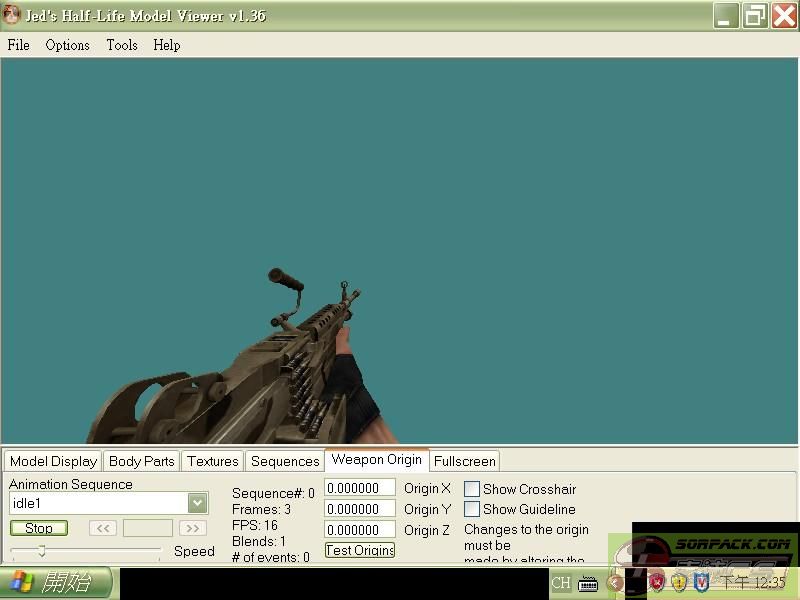The image size is (800, 600).
Task: Open the Tools menu
Action: [x=122, y=45]
